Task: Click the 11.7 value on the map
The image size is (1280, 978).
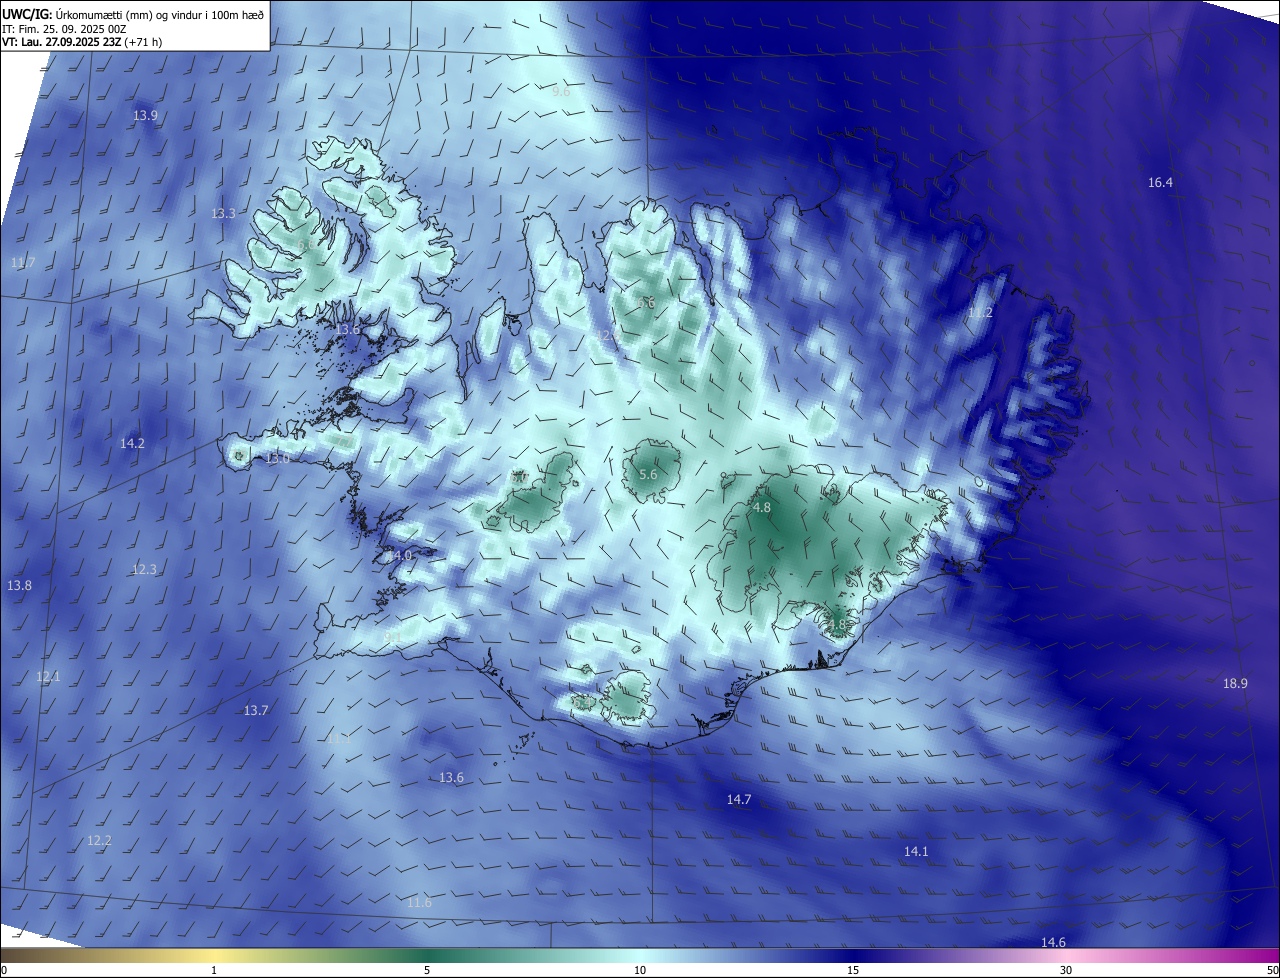Action: (23, 263)
